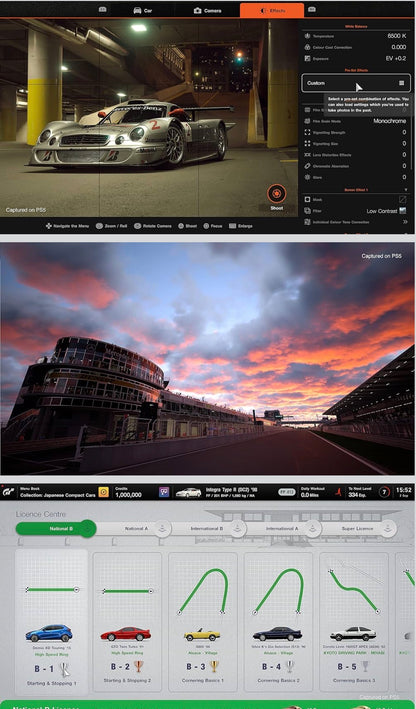Open the Custom pre-set effects dropdown
The image size is (416, 709).
pyautogui.click(x=356, y=83)
